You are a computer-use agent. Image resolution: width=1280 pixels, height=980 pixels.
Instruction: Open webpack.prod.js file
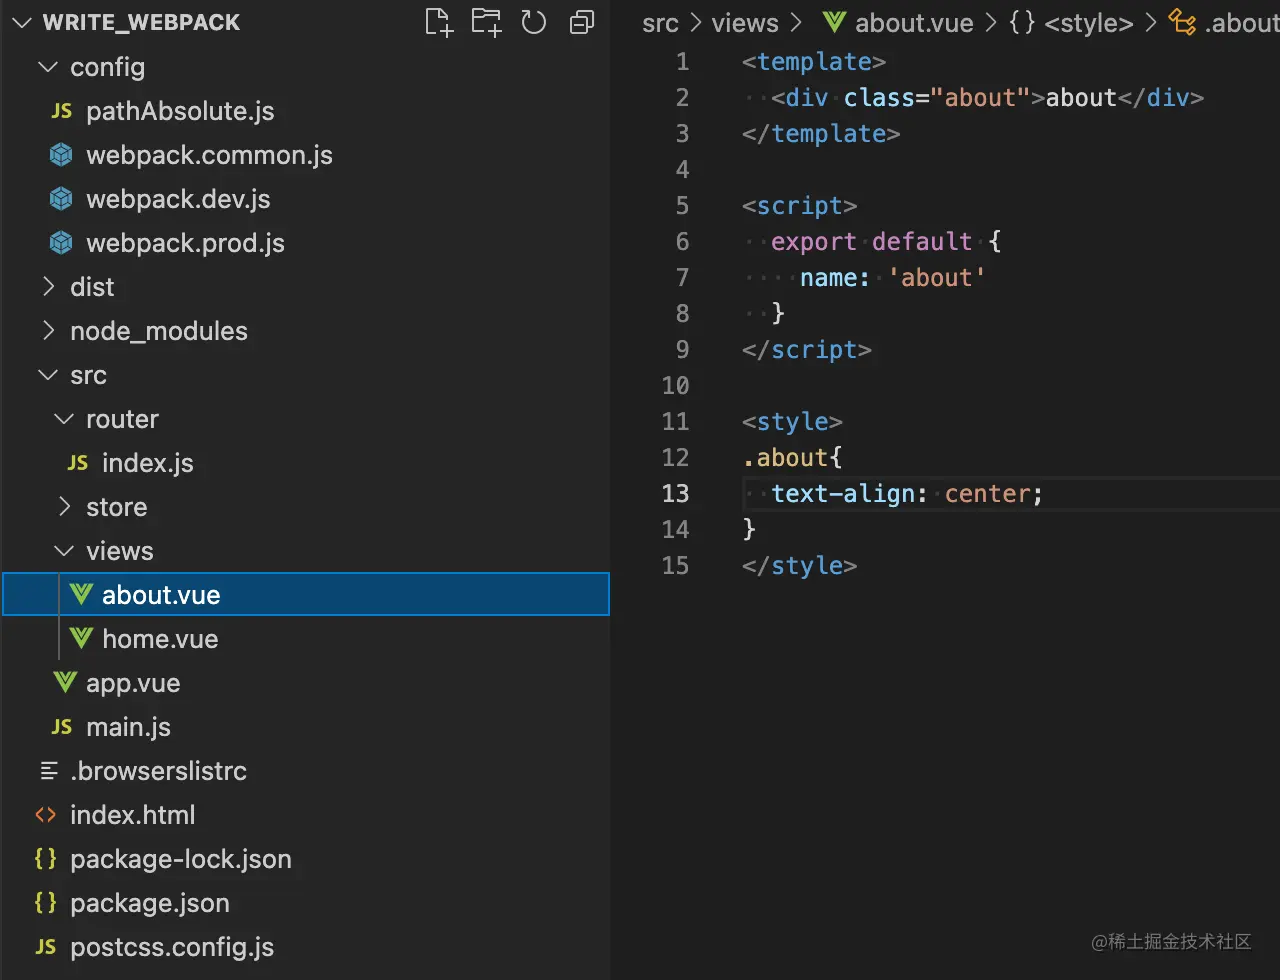pyautogui.click(x=305, y=243)
